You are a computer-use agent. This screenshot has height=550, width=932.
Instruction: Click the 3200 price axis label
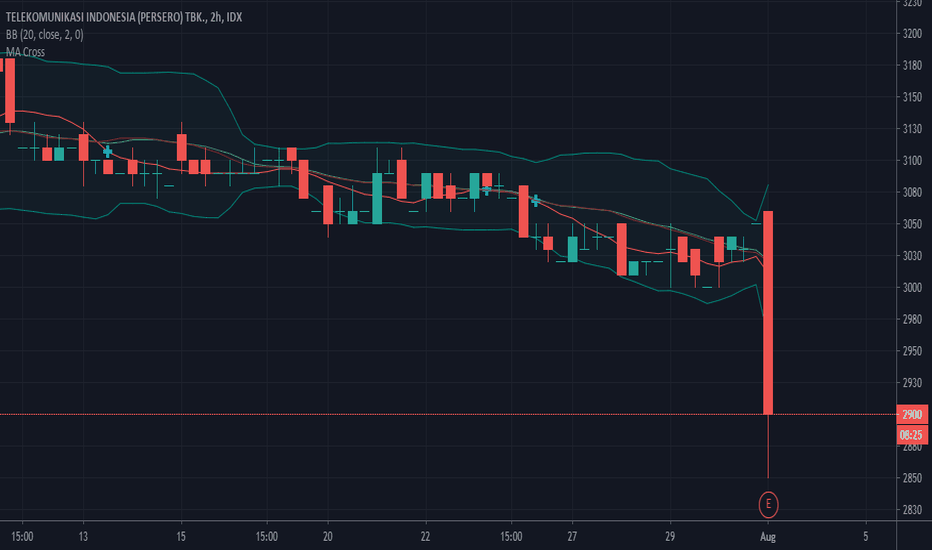tap(912, 33)
